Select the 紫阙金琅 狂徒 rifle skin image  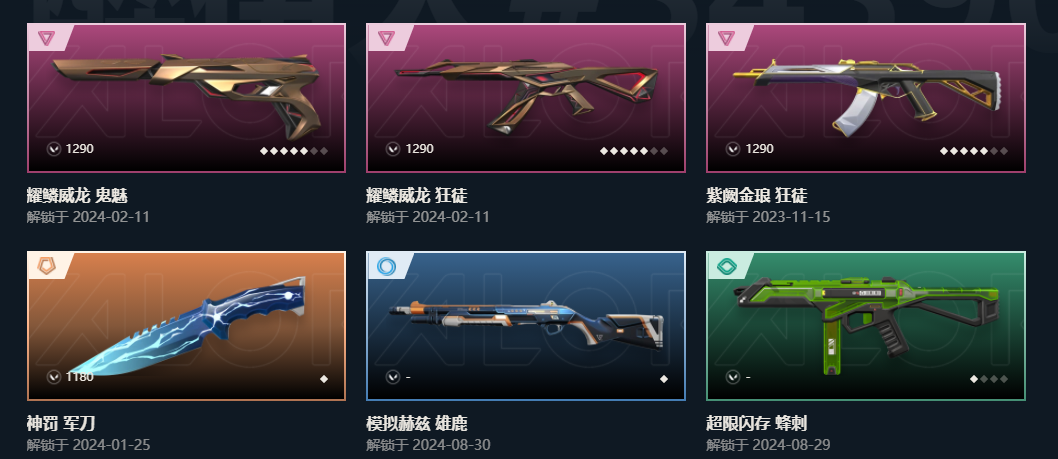866,96
